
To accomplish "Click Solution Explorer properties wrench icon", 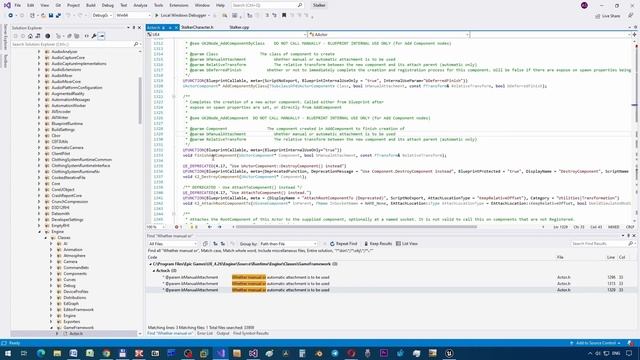I will 94,36.
